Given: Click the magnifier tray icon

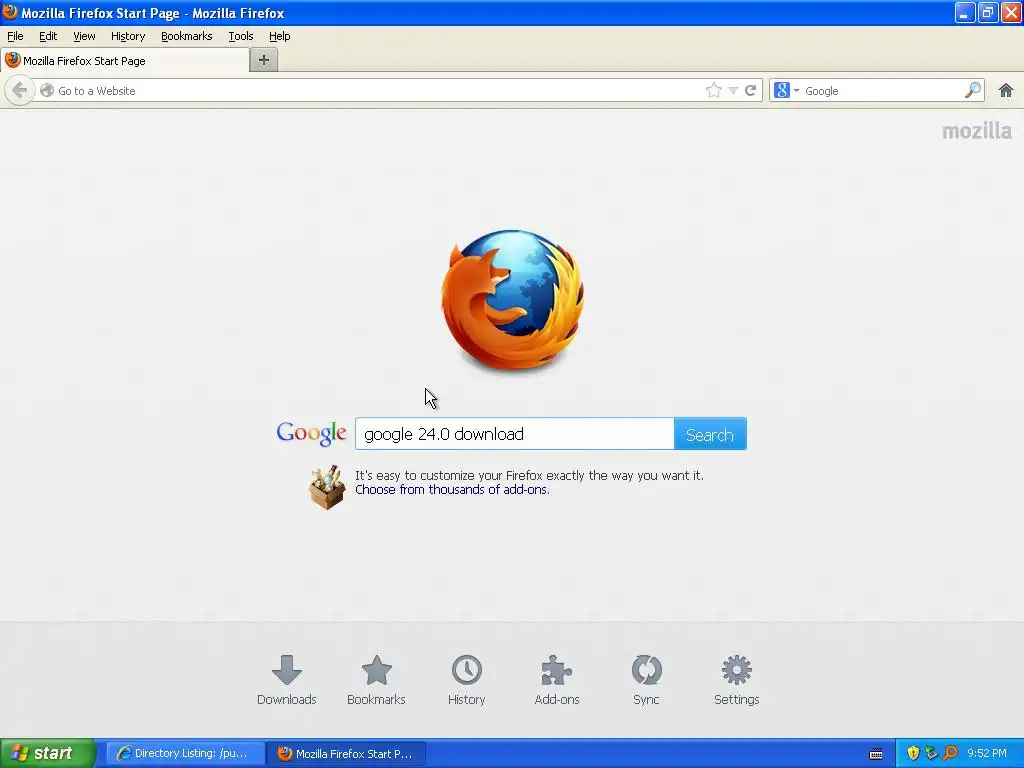Looking at the screenshot, I should 951,753.
